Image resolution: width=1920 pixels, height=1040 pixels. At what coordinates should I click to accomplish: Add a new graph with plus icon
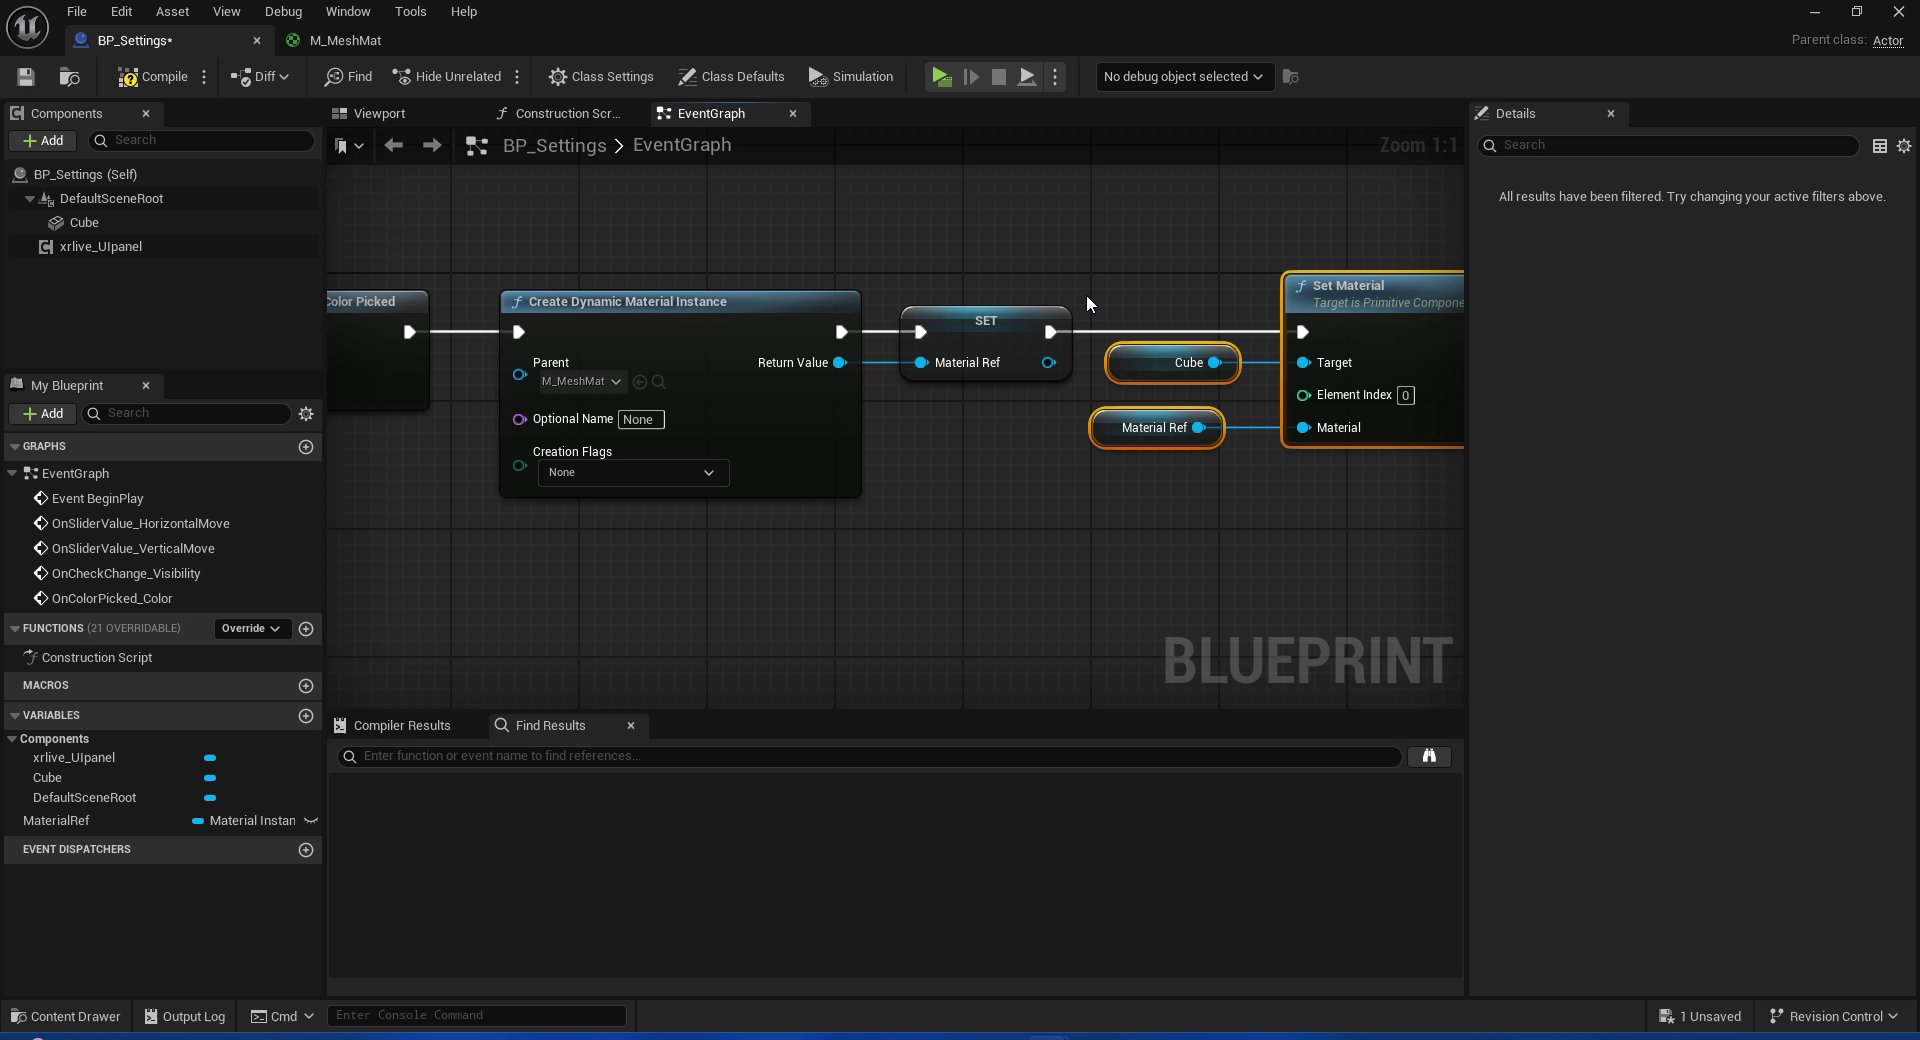coord(306,447)
